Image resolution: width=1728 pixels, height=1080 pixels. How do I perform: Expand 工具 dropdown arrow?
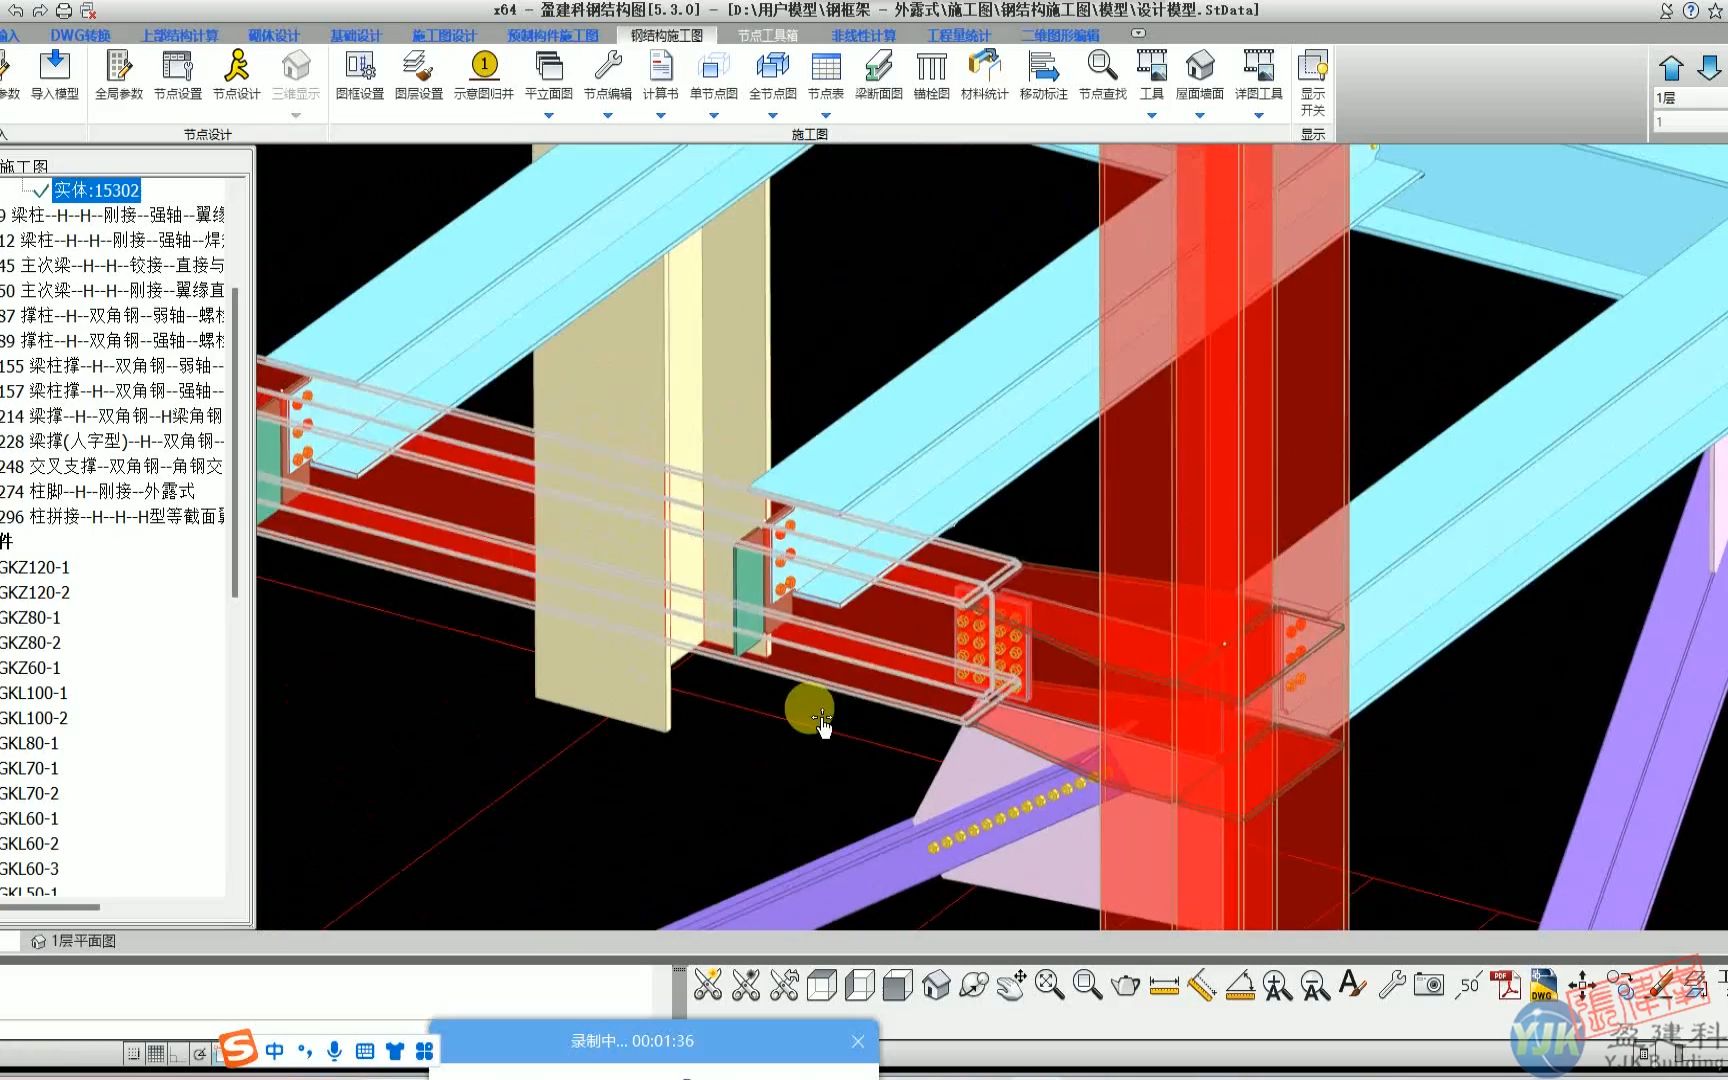point(1152,115)
